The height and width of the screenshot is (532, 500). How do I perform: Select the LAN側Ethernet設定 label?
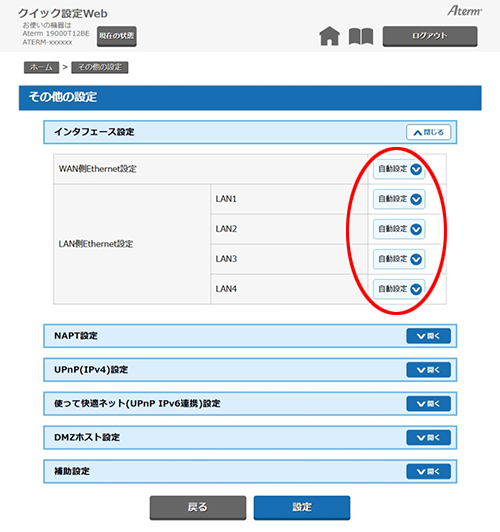click(x=96, y=244)
